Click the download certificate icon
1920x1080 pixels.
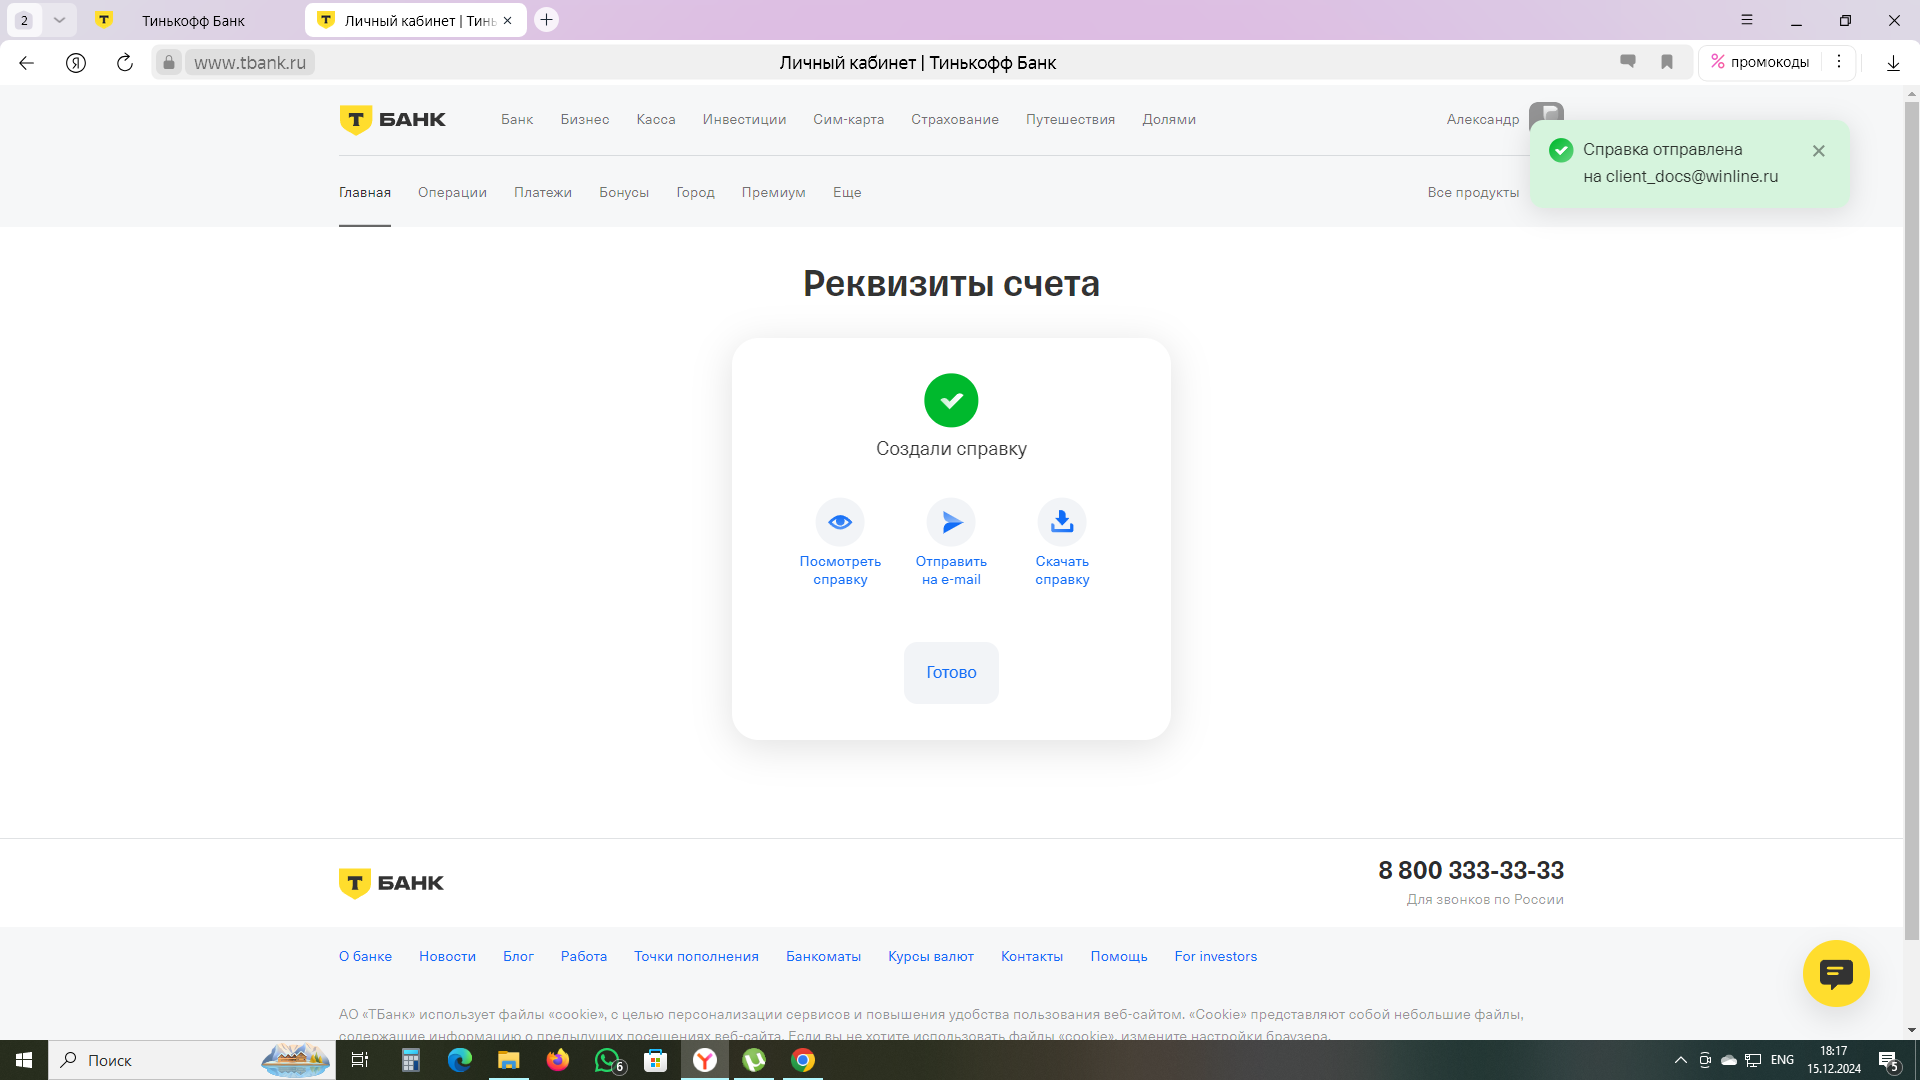click(x=1062, y=522)
